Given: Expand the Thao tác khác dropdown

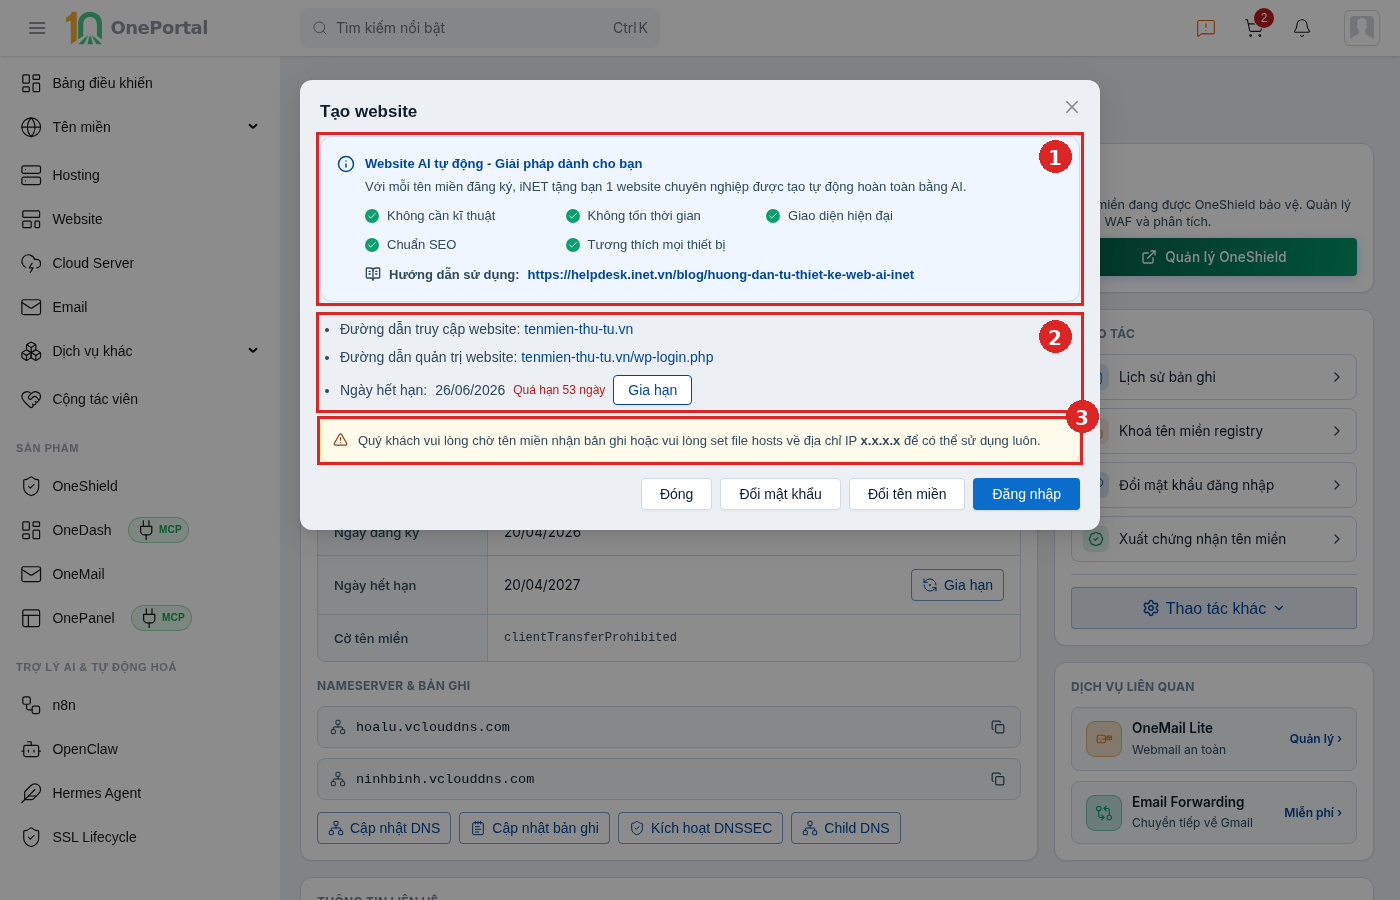Looking at the screenshot, I should coord(1214,608).
